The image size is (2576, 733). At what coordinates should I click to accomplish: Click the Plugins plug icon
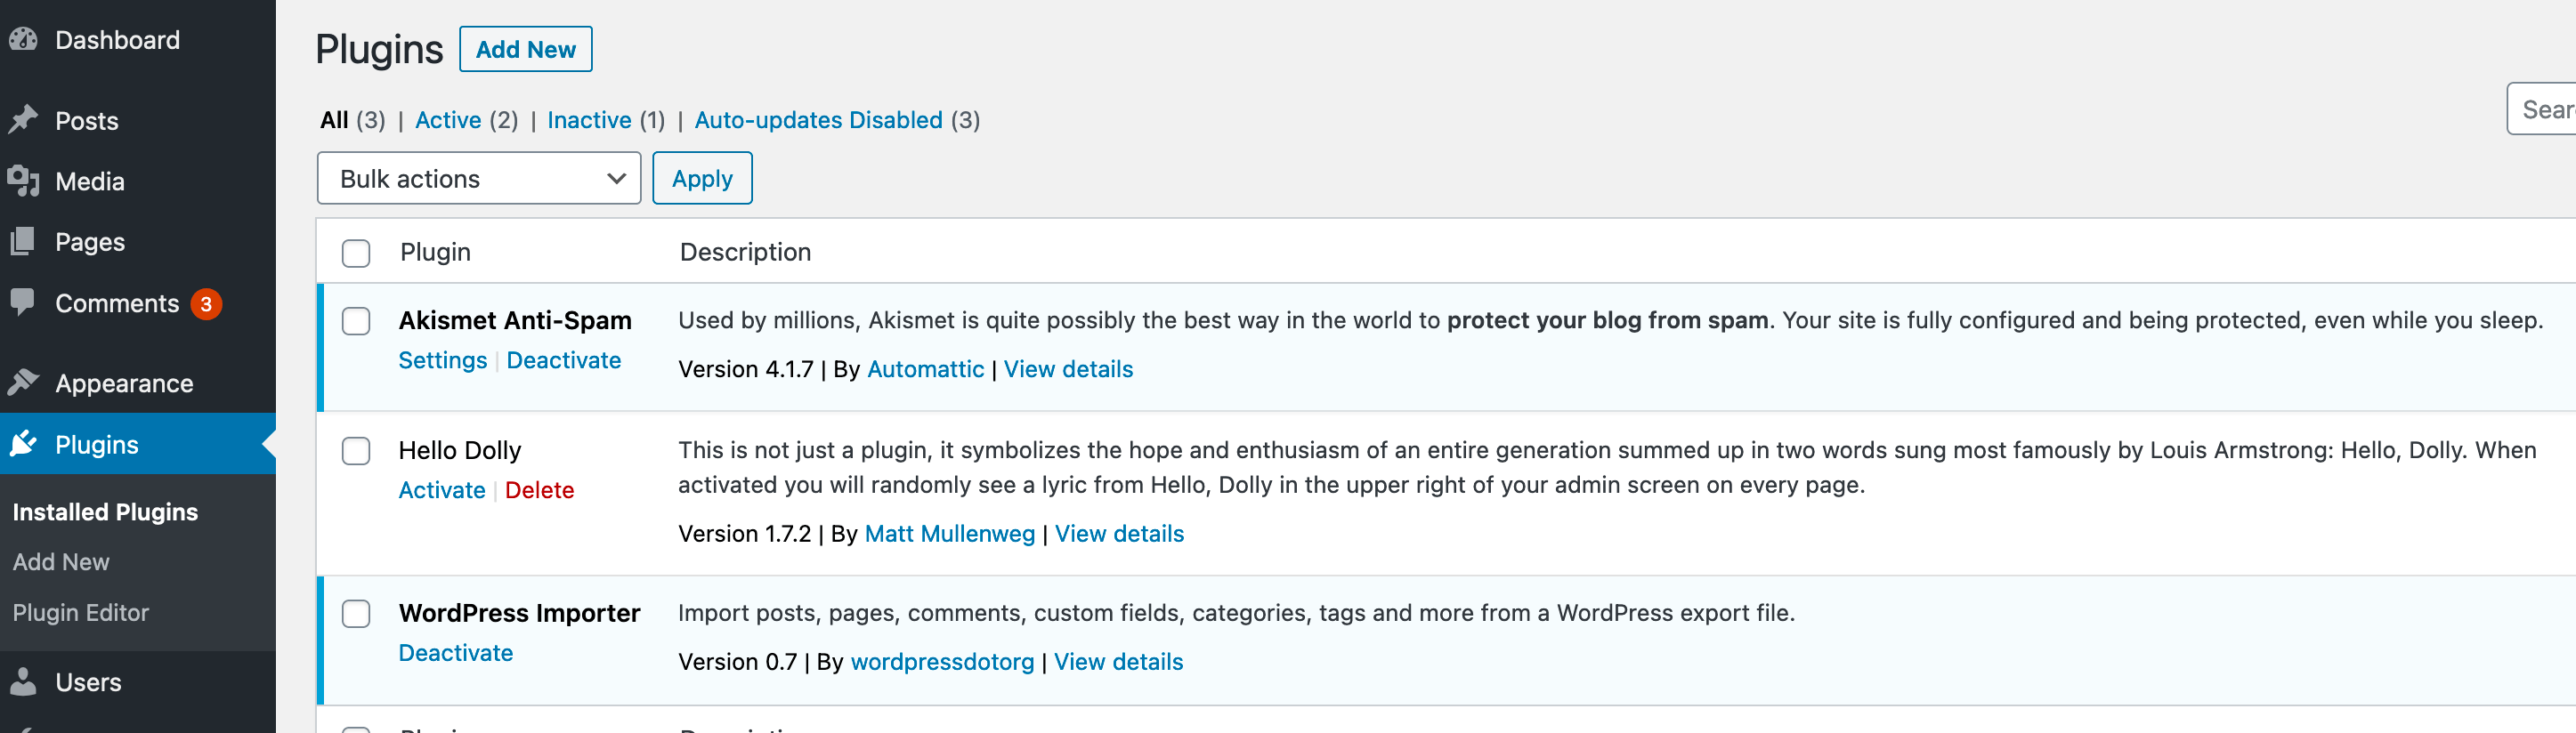pos(23,444)
